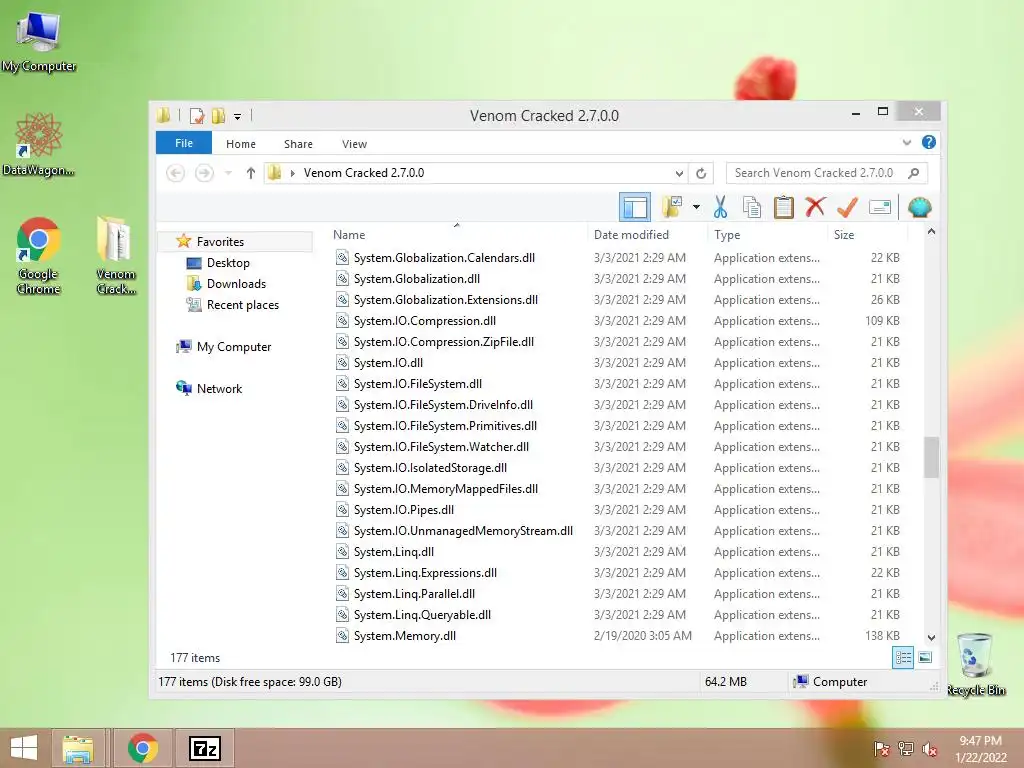The width and height of the screenshot is (1024, 768).
Task: Open the Home ribbon tab
Action: (x=241, y=144)
